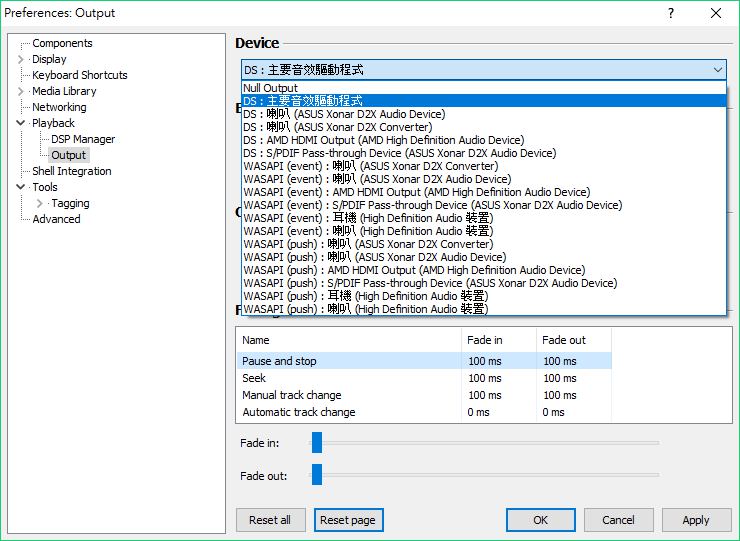Open Tools preferences page
This screenshot has height=541, width=740.
[44, 187]
